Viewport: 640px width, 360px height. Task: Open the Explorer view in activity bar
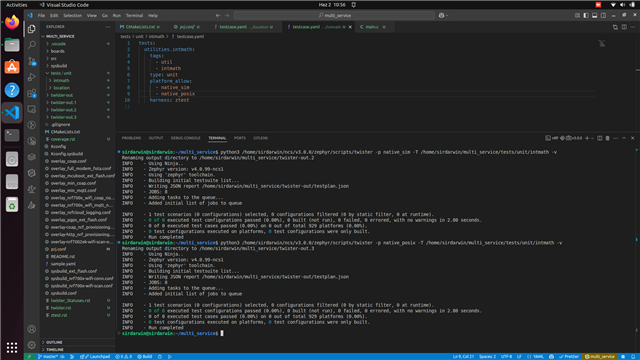[31, 29]
